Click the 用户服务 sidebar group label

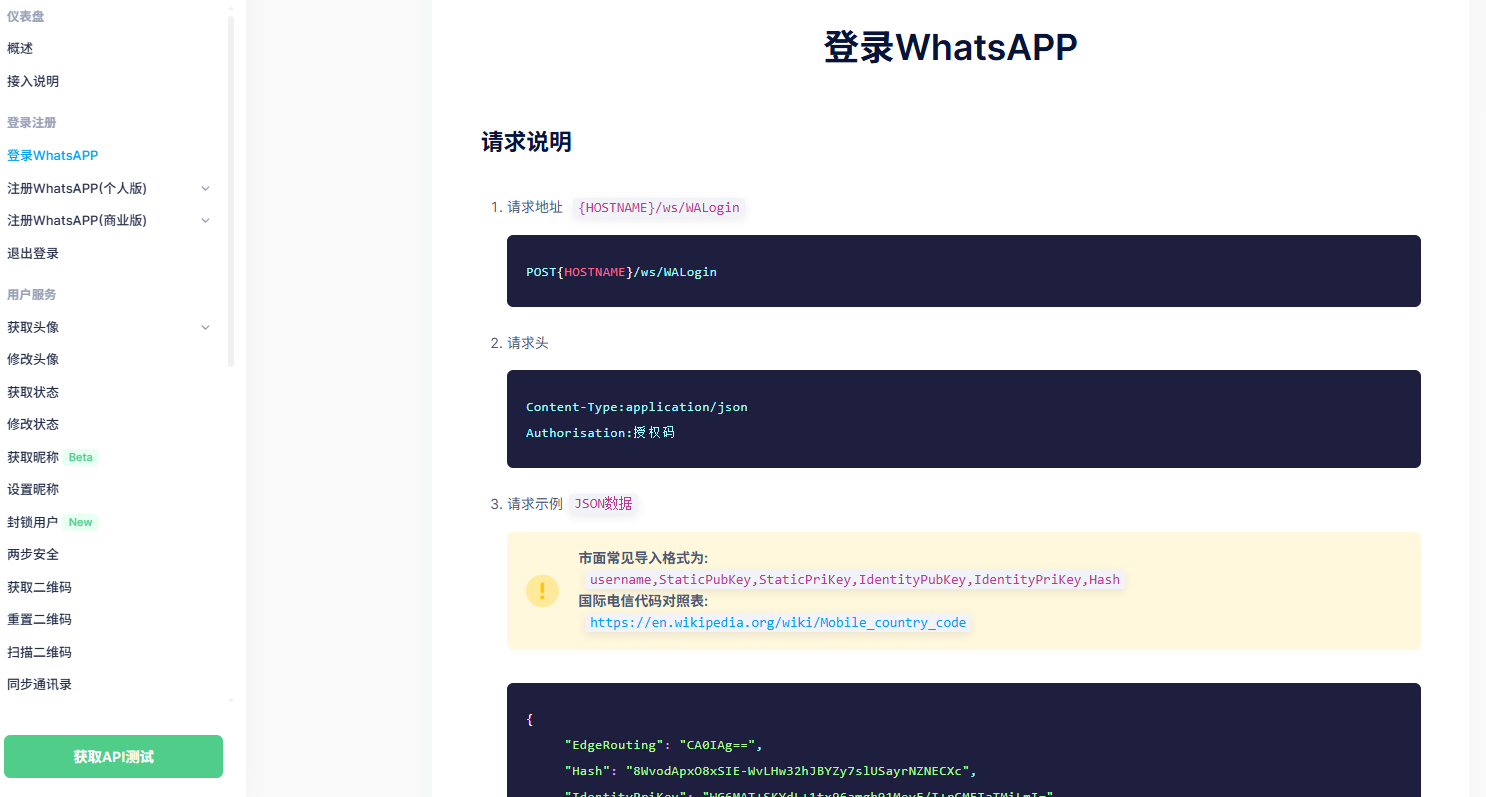point(31,294)
